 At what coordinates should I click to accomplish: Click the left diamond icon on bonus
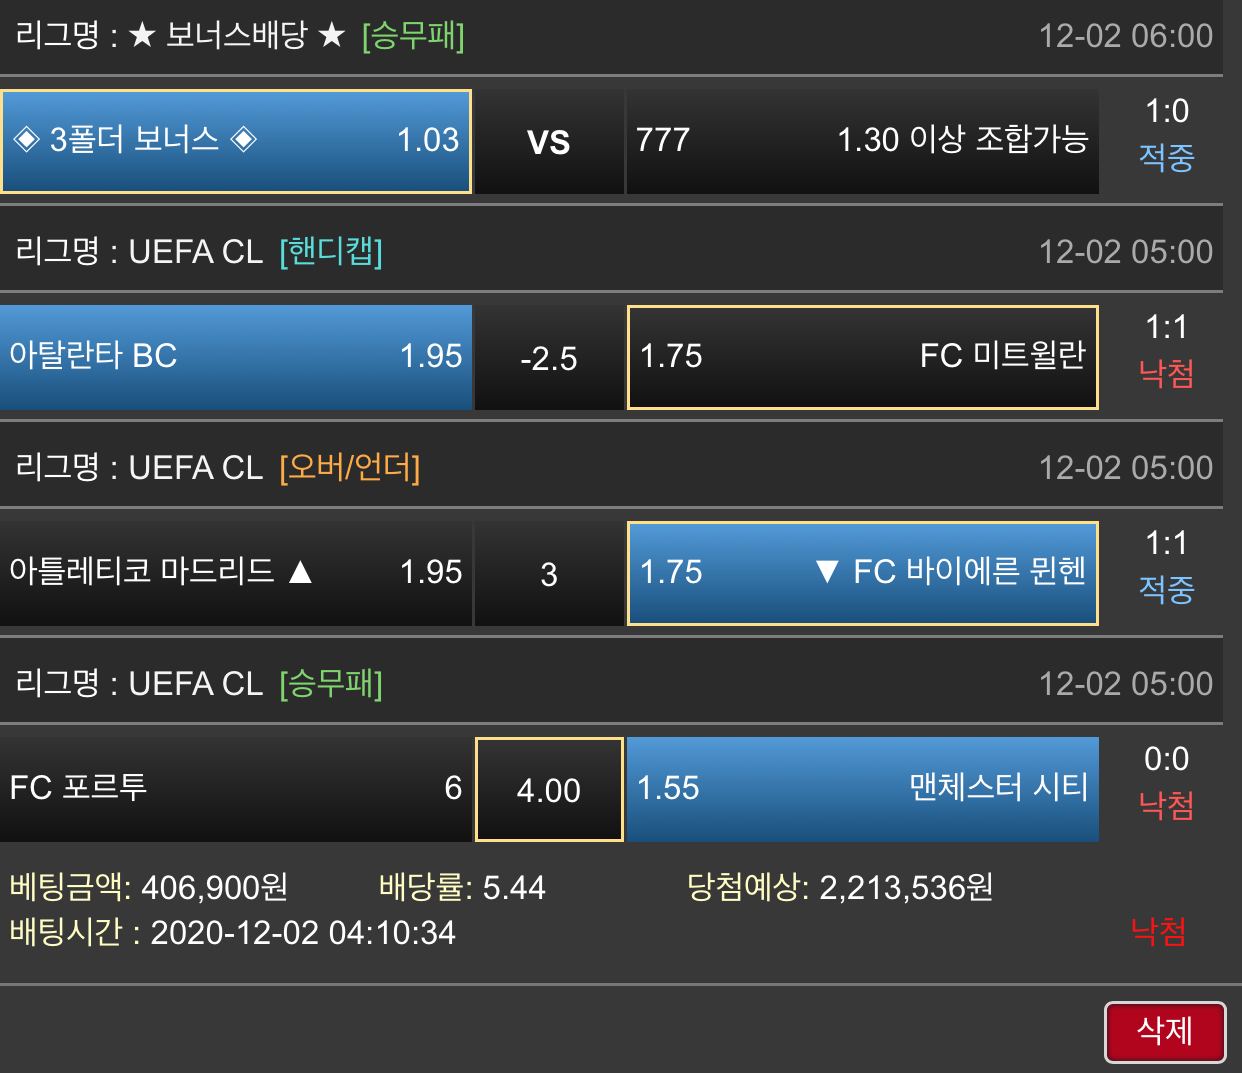(x=27, y=139)
